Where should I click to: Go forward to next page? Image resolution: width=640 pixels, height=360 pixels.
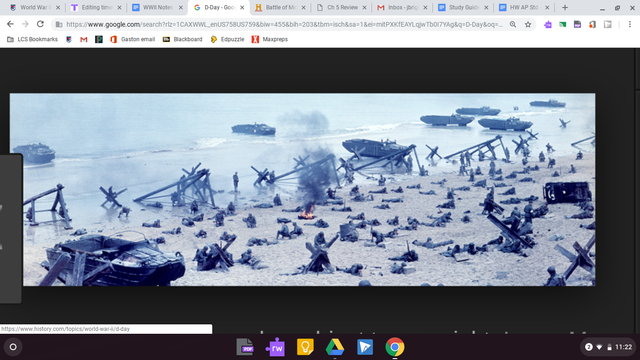click(x=25, y=24)
